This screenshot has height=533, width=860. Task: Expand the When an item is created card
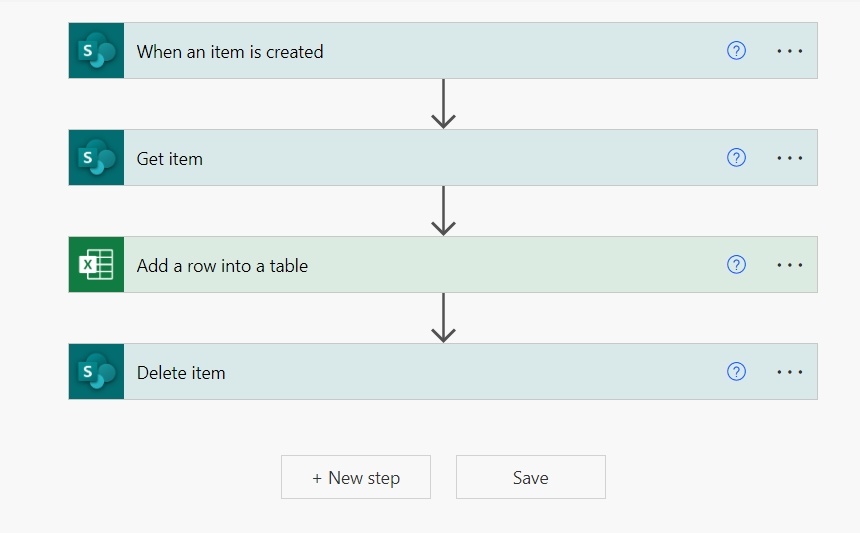pyautogui.click(x=400, y=51)
